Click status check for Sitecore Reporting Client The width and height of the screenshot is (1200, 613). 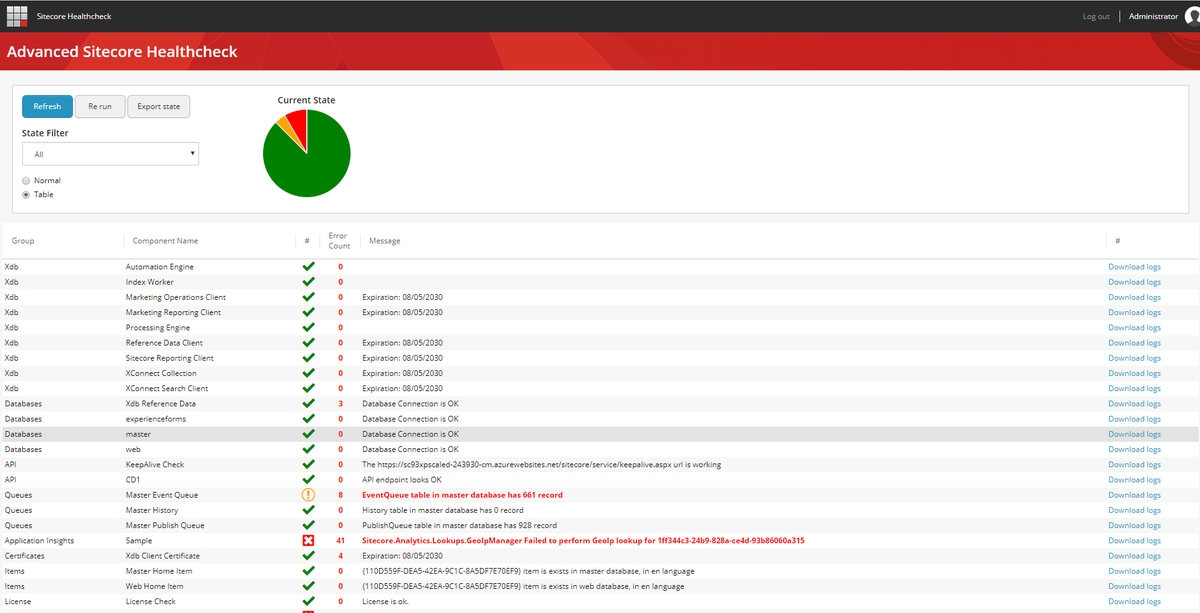click(x=308, y=358)
